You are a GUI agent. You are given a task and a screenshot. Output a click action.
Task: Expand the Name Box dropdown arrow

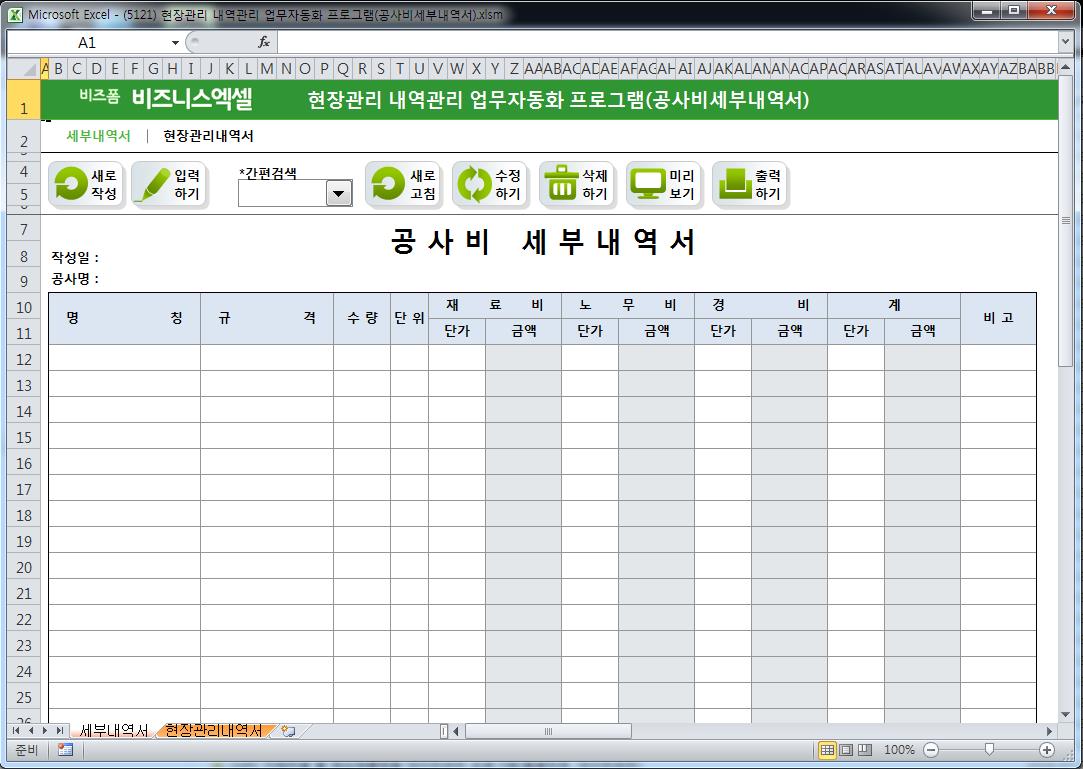175,43
